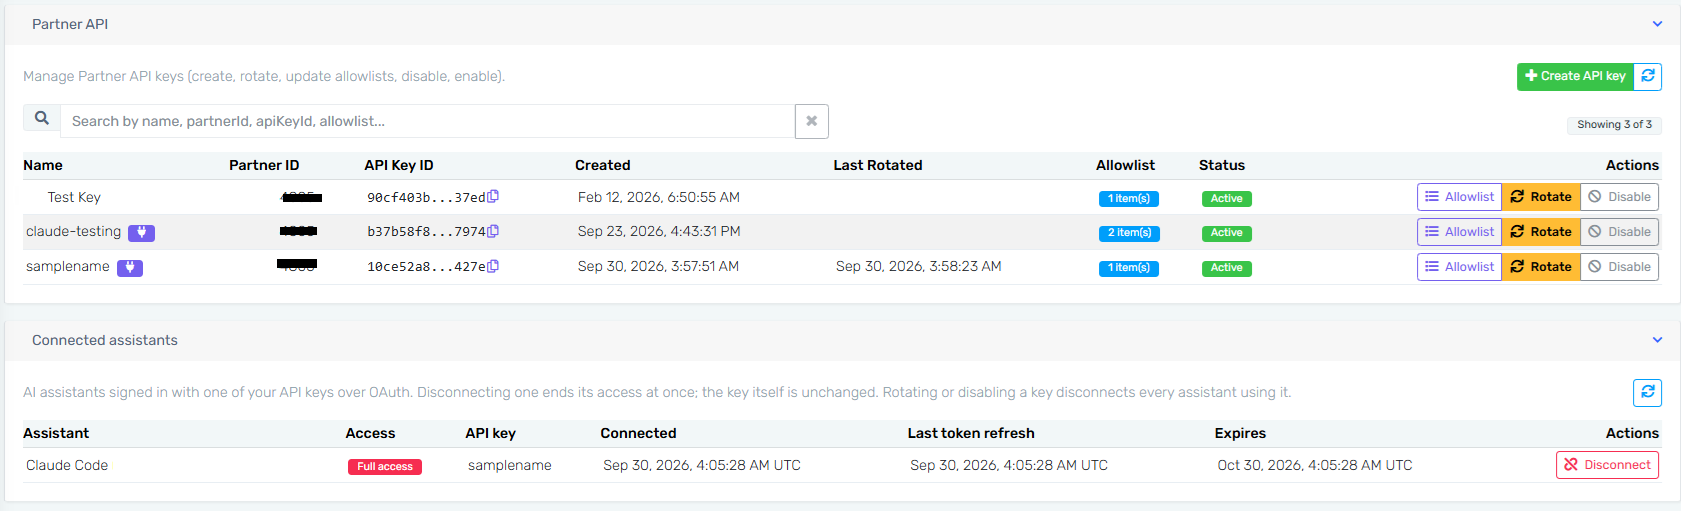Click the Connected assistants section title
Image resolution: width=1681 pixels, height=511 pixels.
(x=105, y=340)
